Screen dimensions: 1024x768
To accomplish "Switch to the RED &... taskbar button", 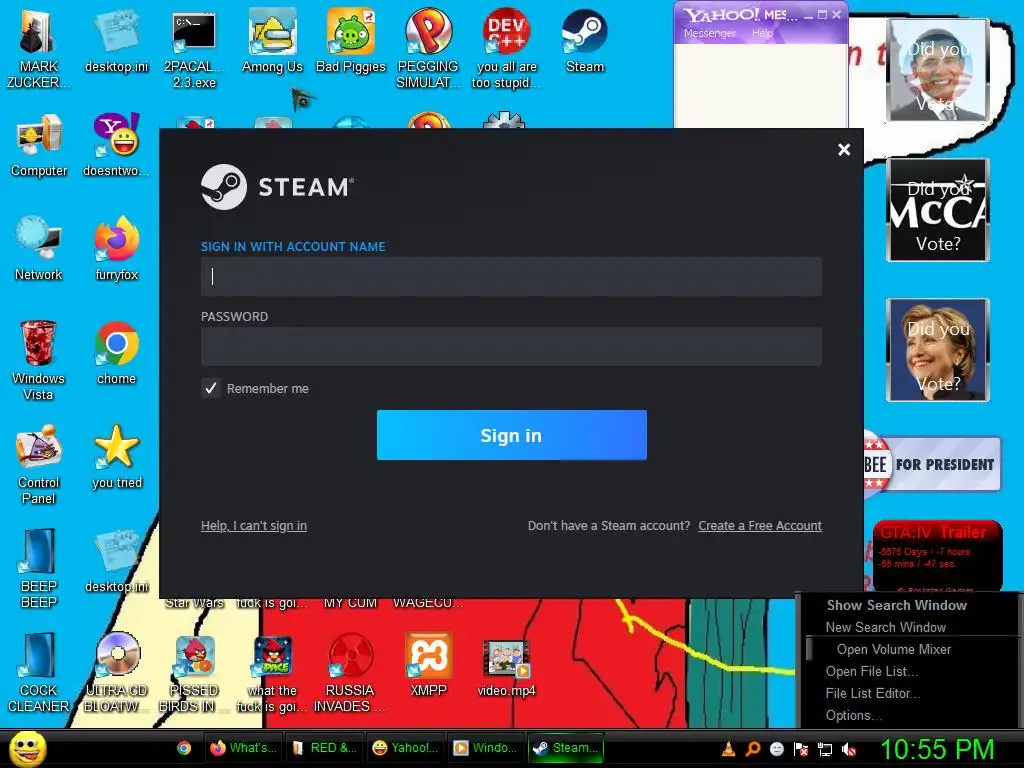I will click(325, 748).
